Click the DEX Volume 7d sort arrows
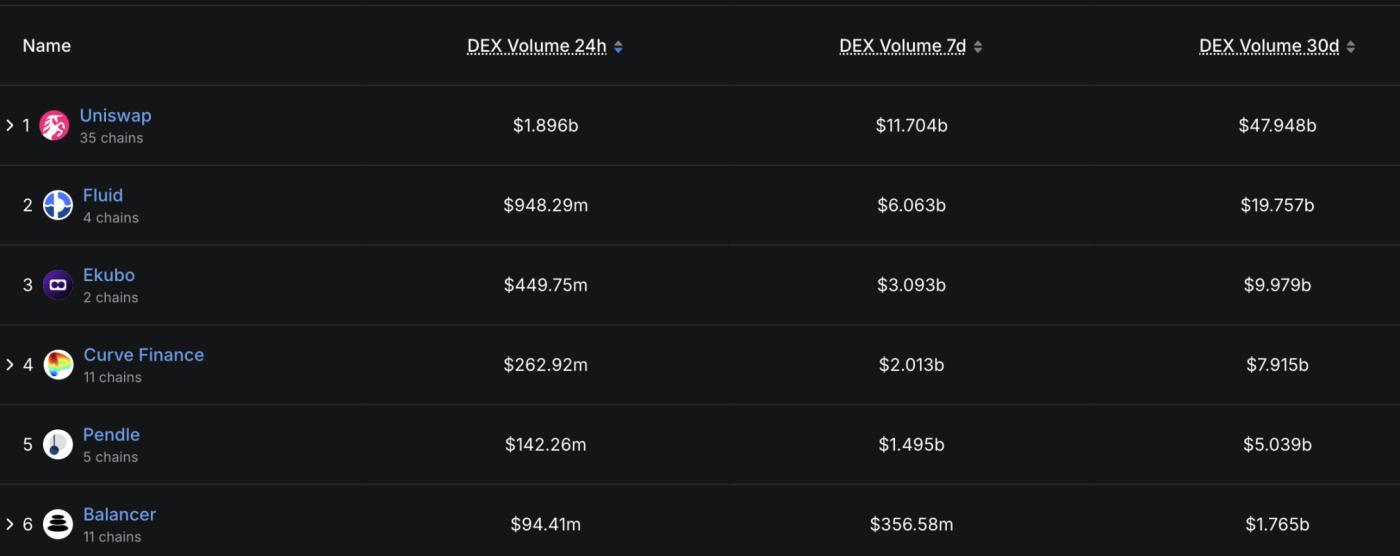1400x556 pixels. point(978,46)
